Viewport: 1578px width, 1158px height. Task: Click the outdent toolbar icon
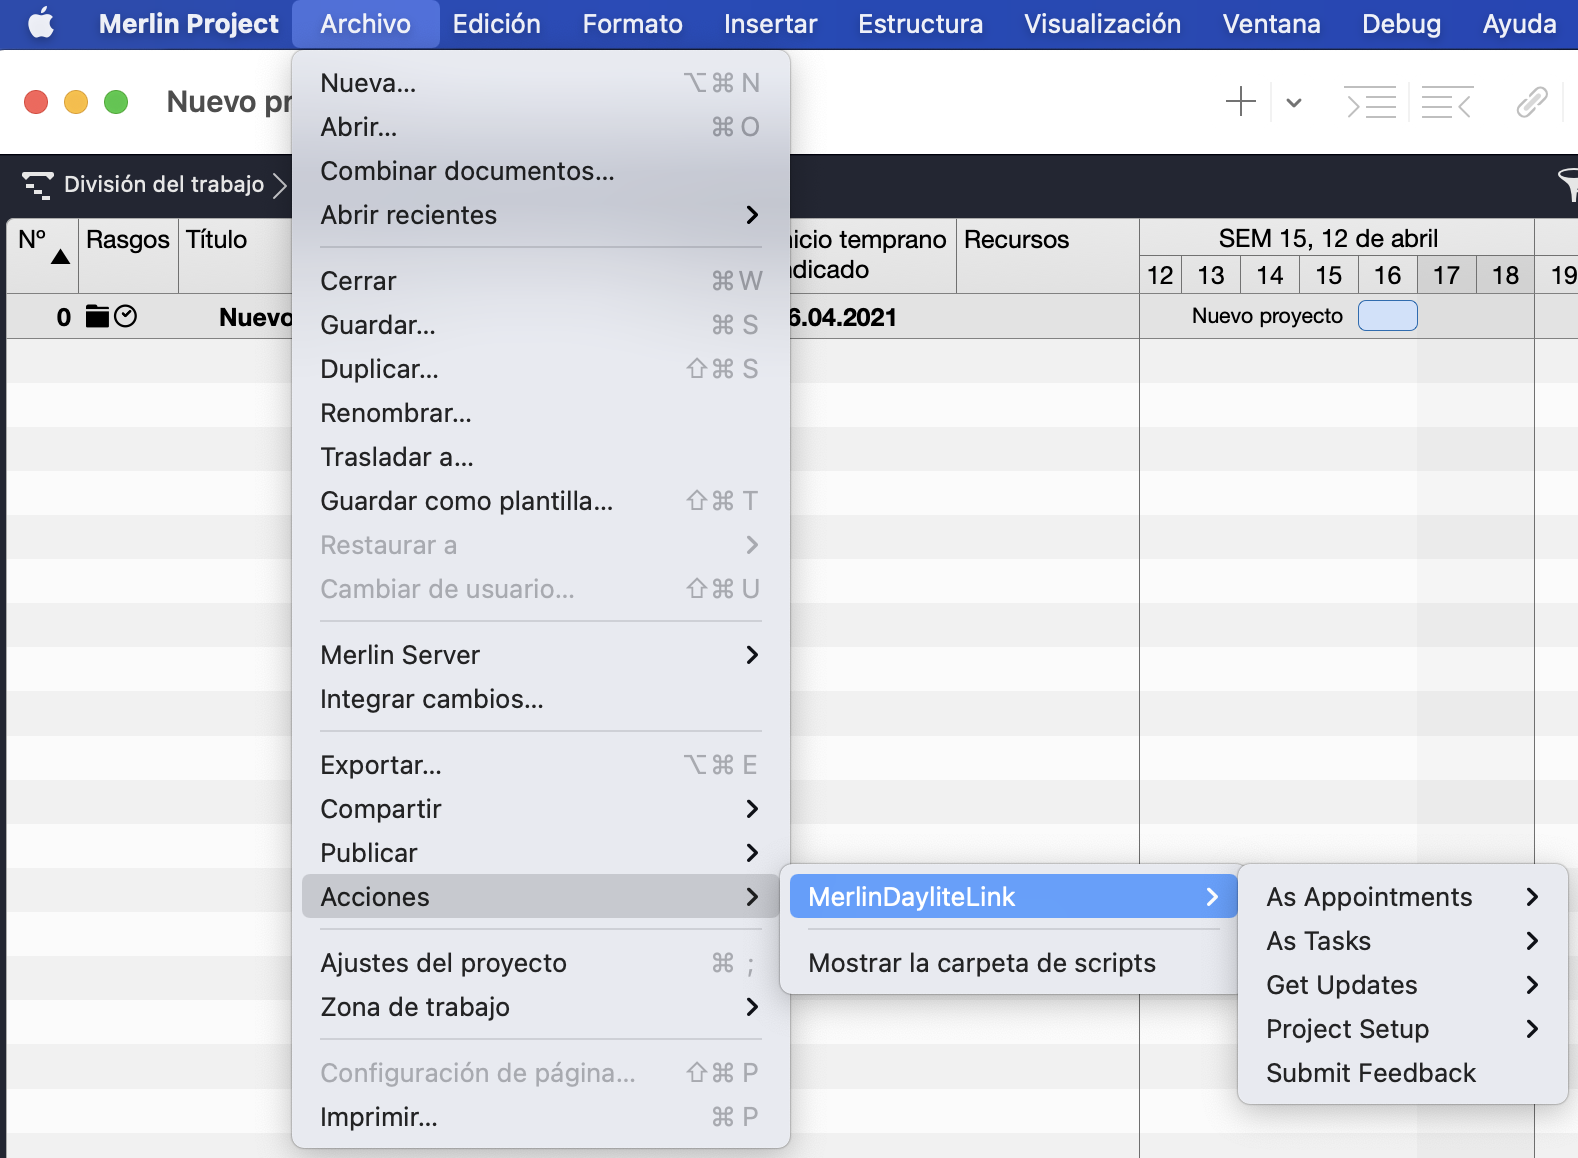[1446, 102]
